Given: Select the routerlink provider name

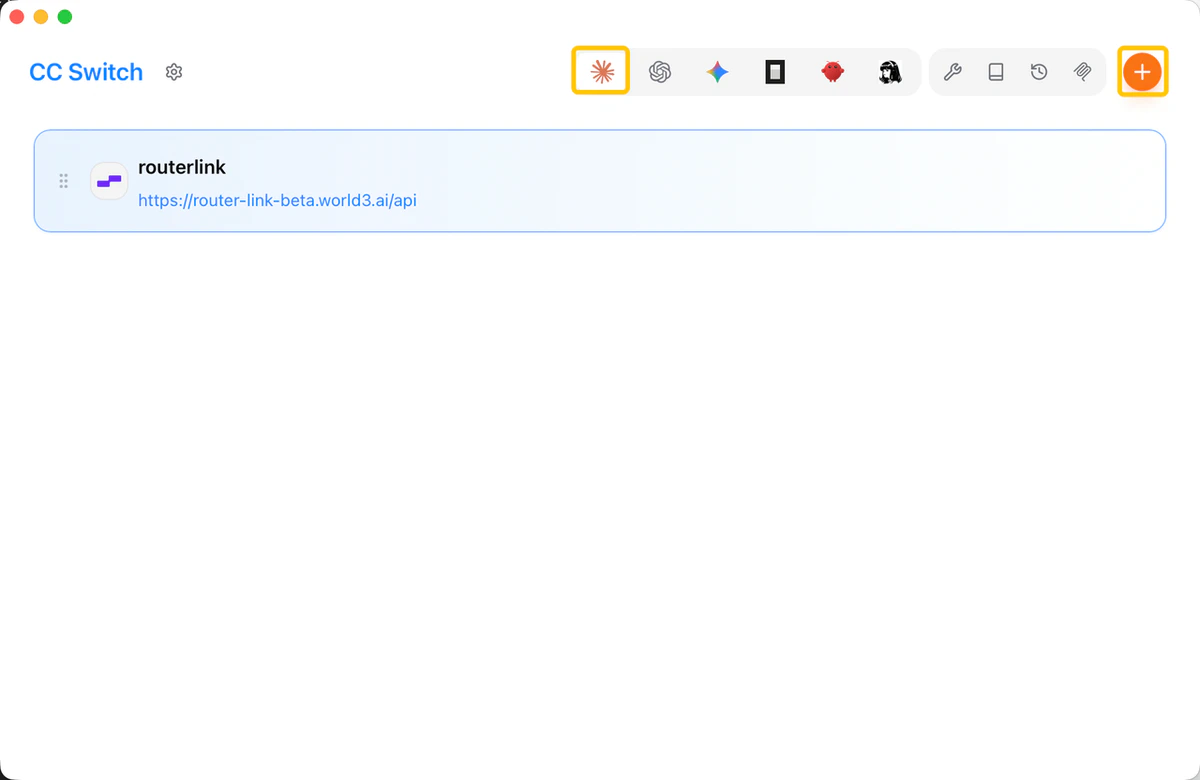Looking at the screenshot, I should click(182, 167).
